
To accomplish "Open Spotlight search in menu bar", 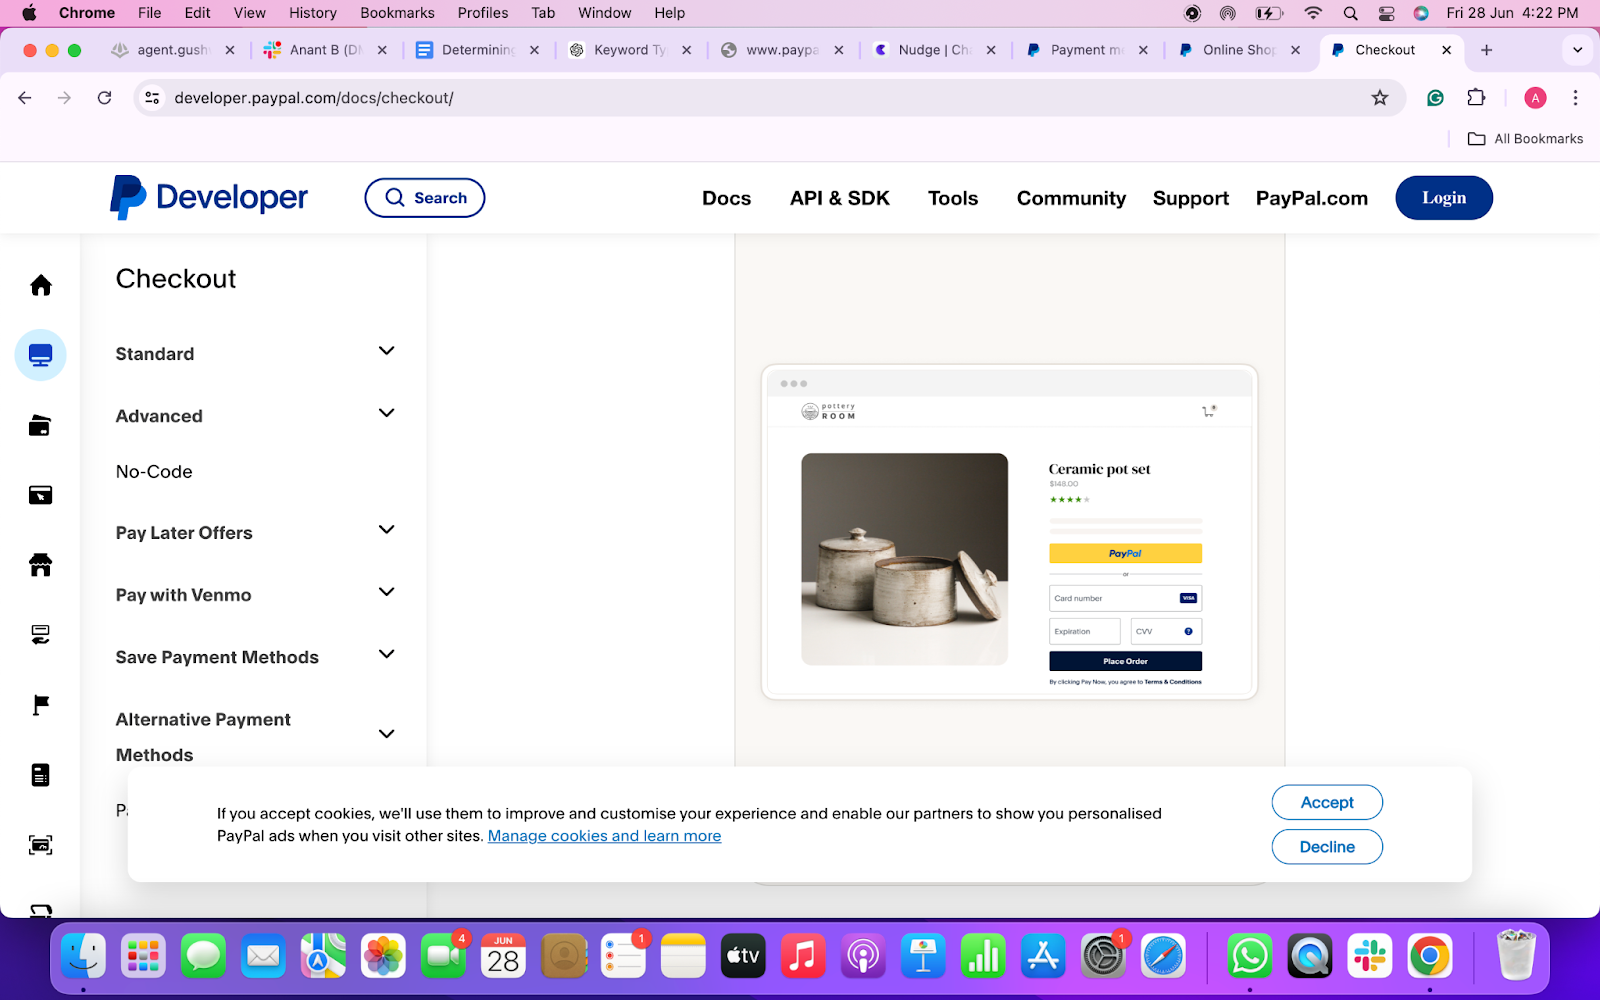I will pyautogui.click(x=1350, y=13).
